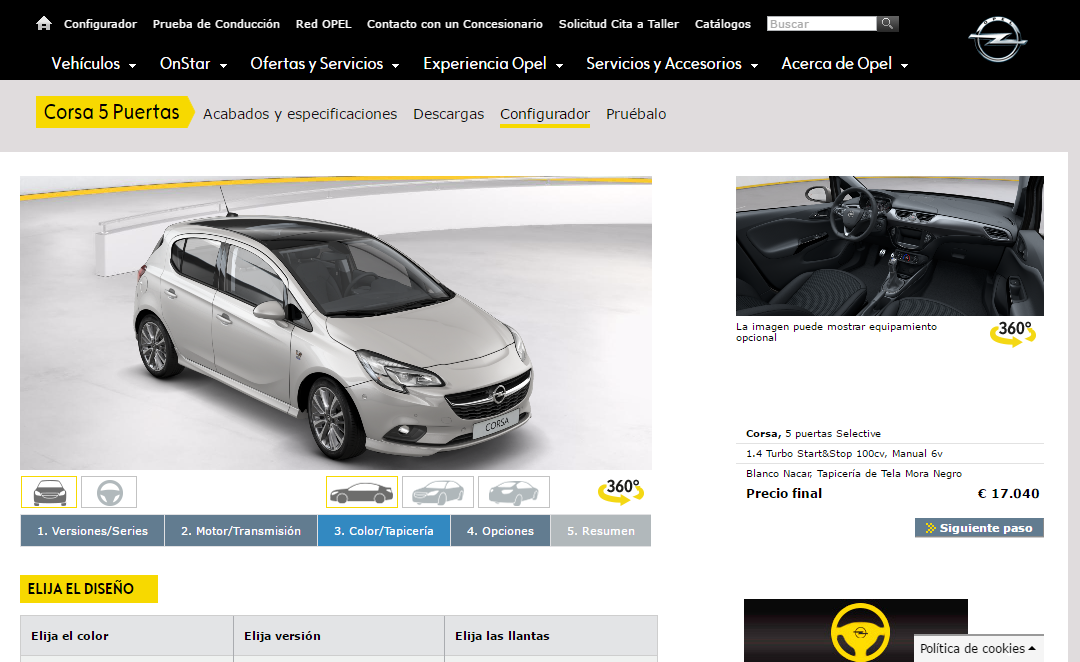Screen dimensions: 1080x662
Task: Go to step 2 Motor/Transmisión tab
Action: point(241,531)
